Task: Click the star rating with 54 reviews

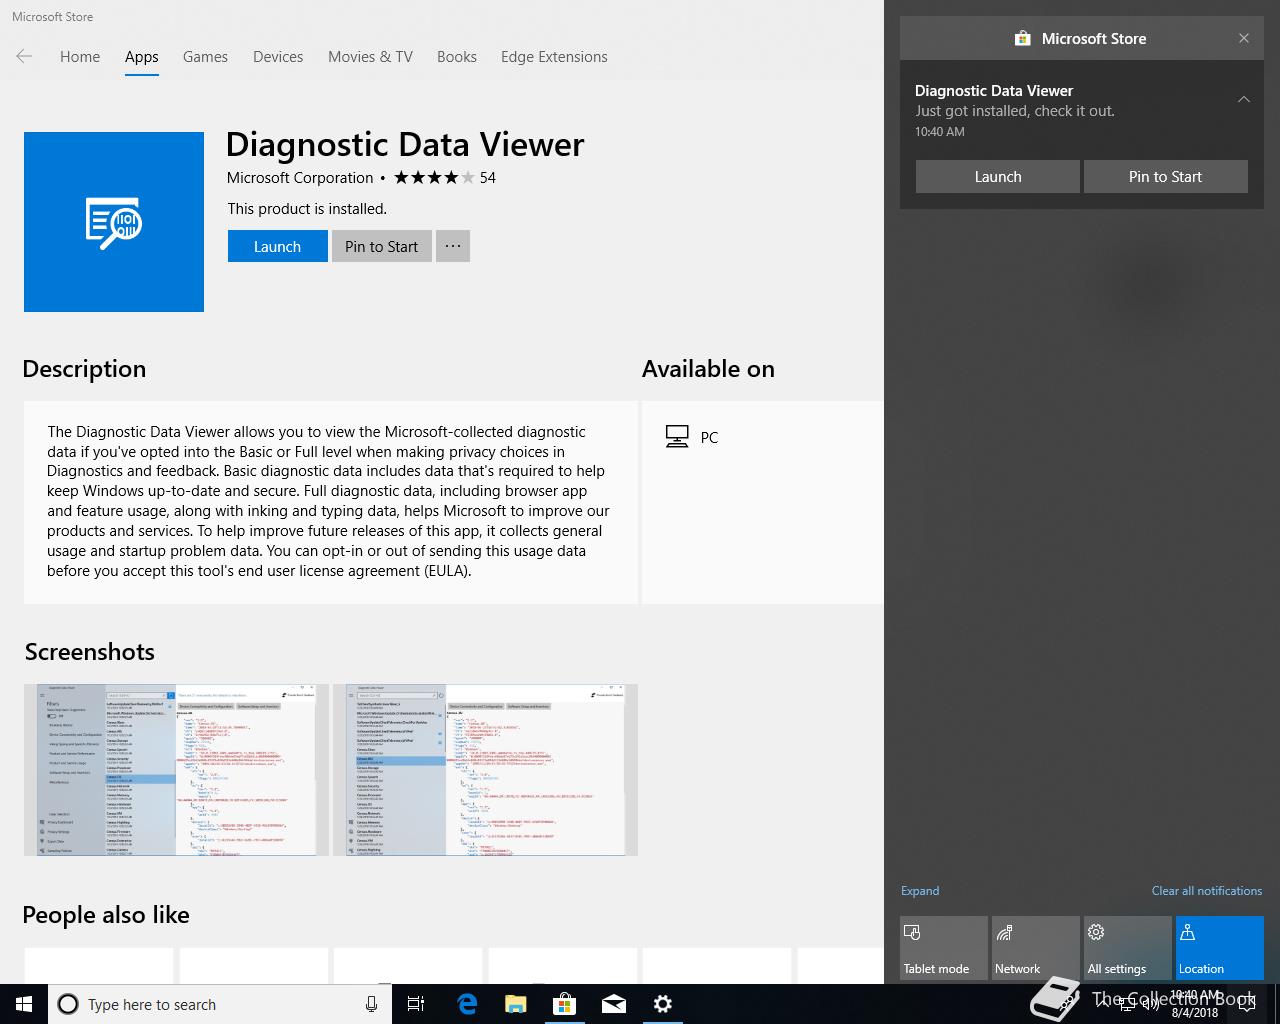Action: [x=445, y=178]
